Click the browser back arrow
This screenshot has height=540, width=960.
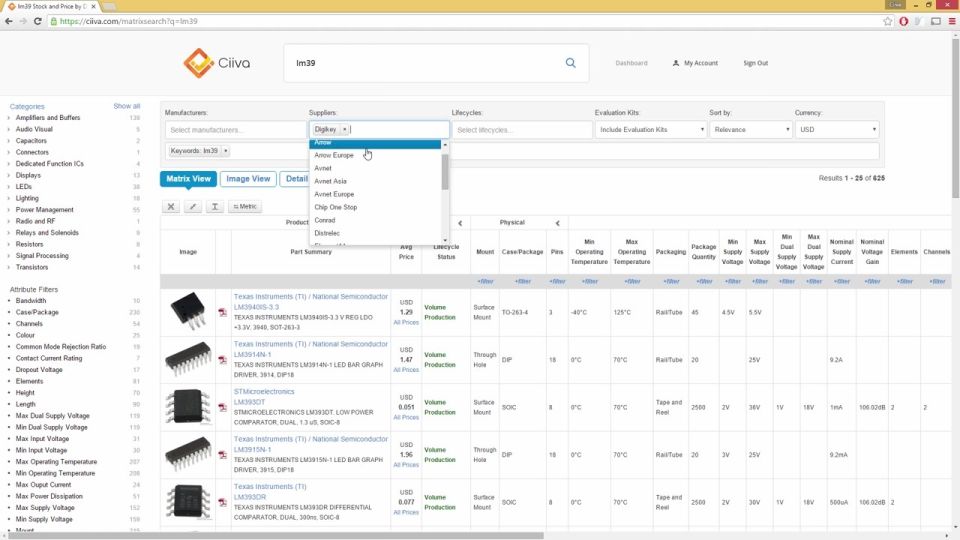(9, 21)
